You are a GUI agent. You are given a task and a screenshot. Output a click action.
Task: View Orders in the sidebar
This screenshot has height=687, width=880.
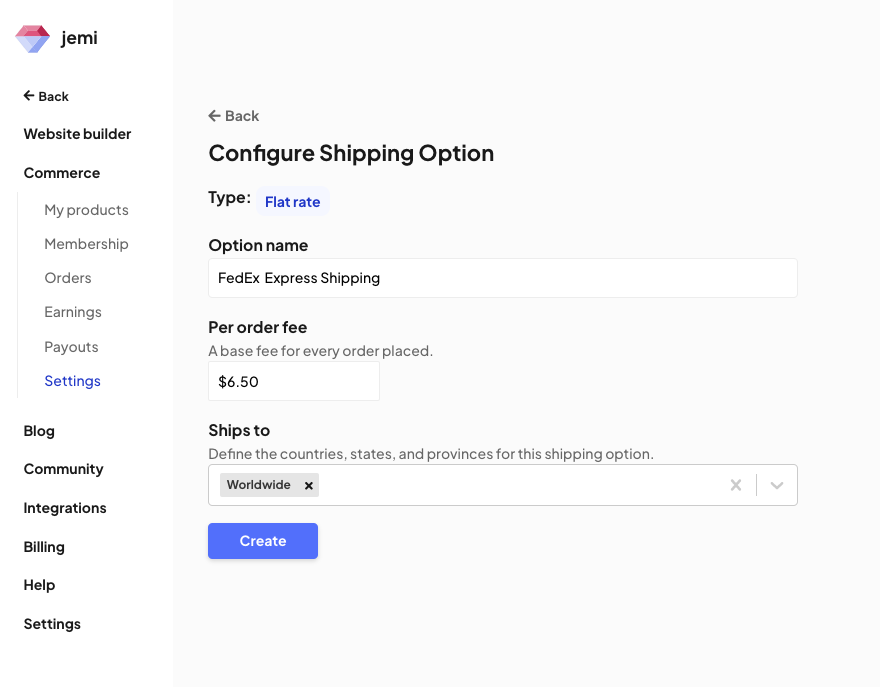tap(68, 278)
